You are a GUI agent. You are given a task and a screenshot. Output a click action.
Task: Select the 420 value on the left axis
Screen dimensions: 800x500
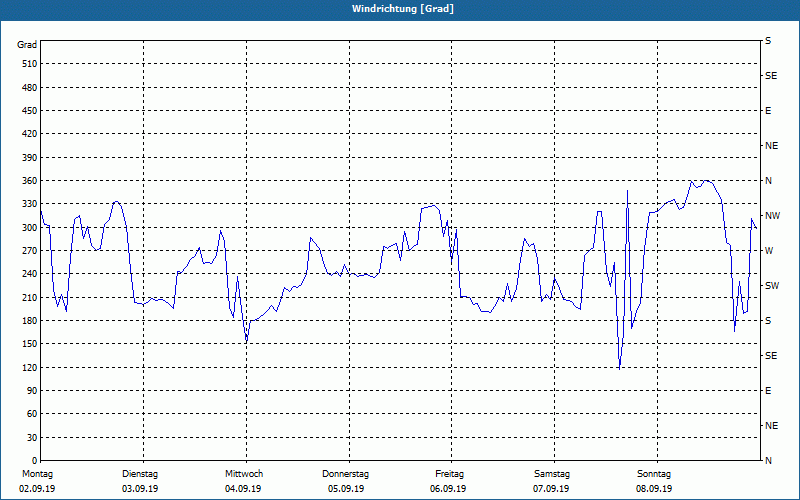coord(30,134)
